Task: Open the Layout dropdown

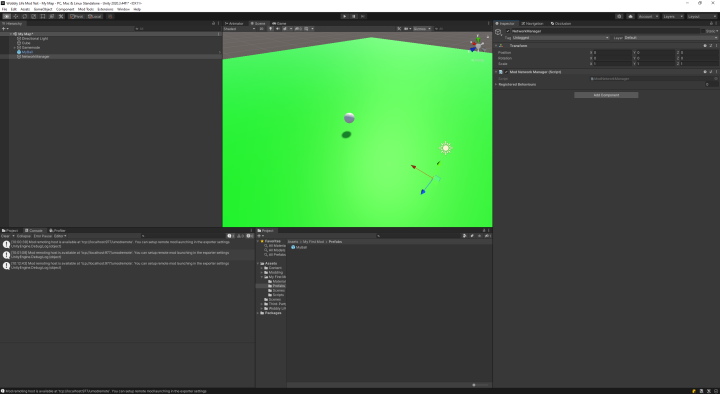Action: pyautogui.click(x=701, y=16)
